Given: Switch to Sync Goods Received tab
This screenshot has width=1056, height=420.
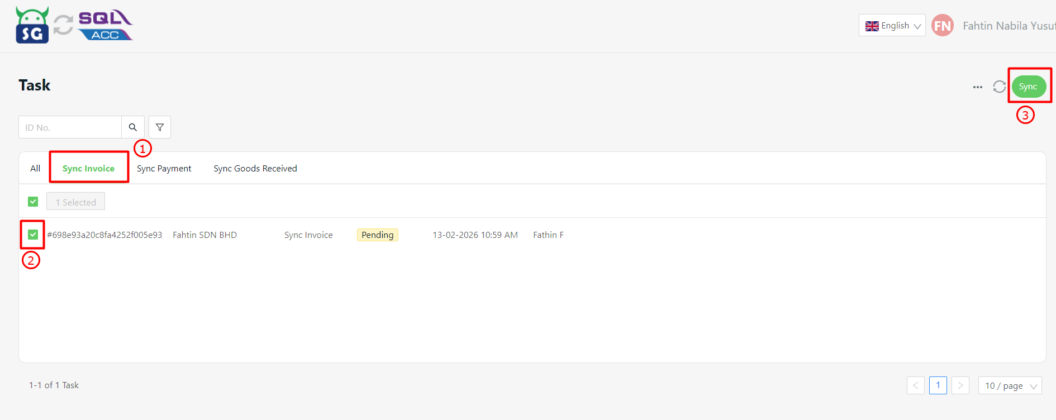Looking at the screenshot, I should (255, 169).
